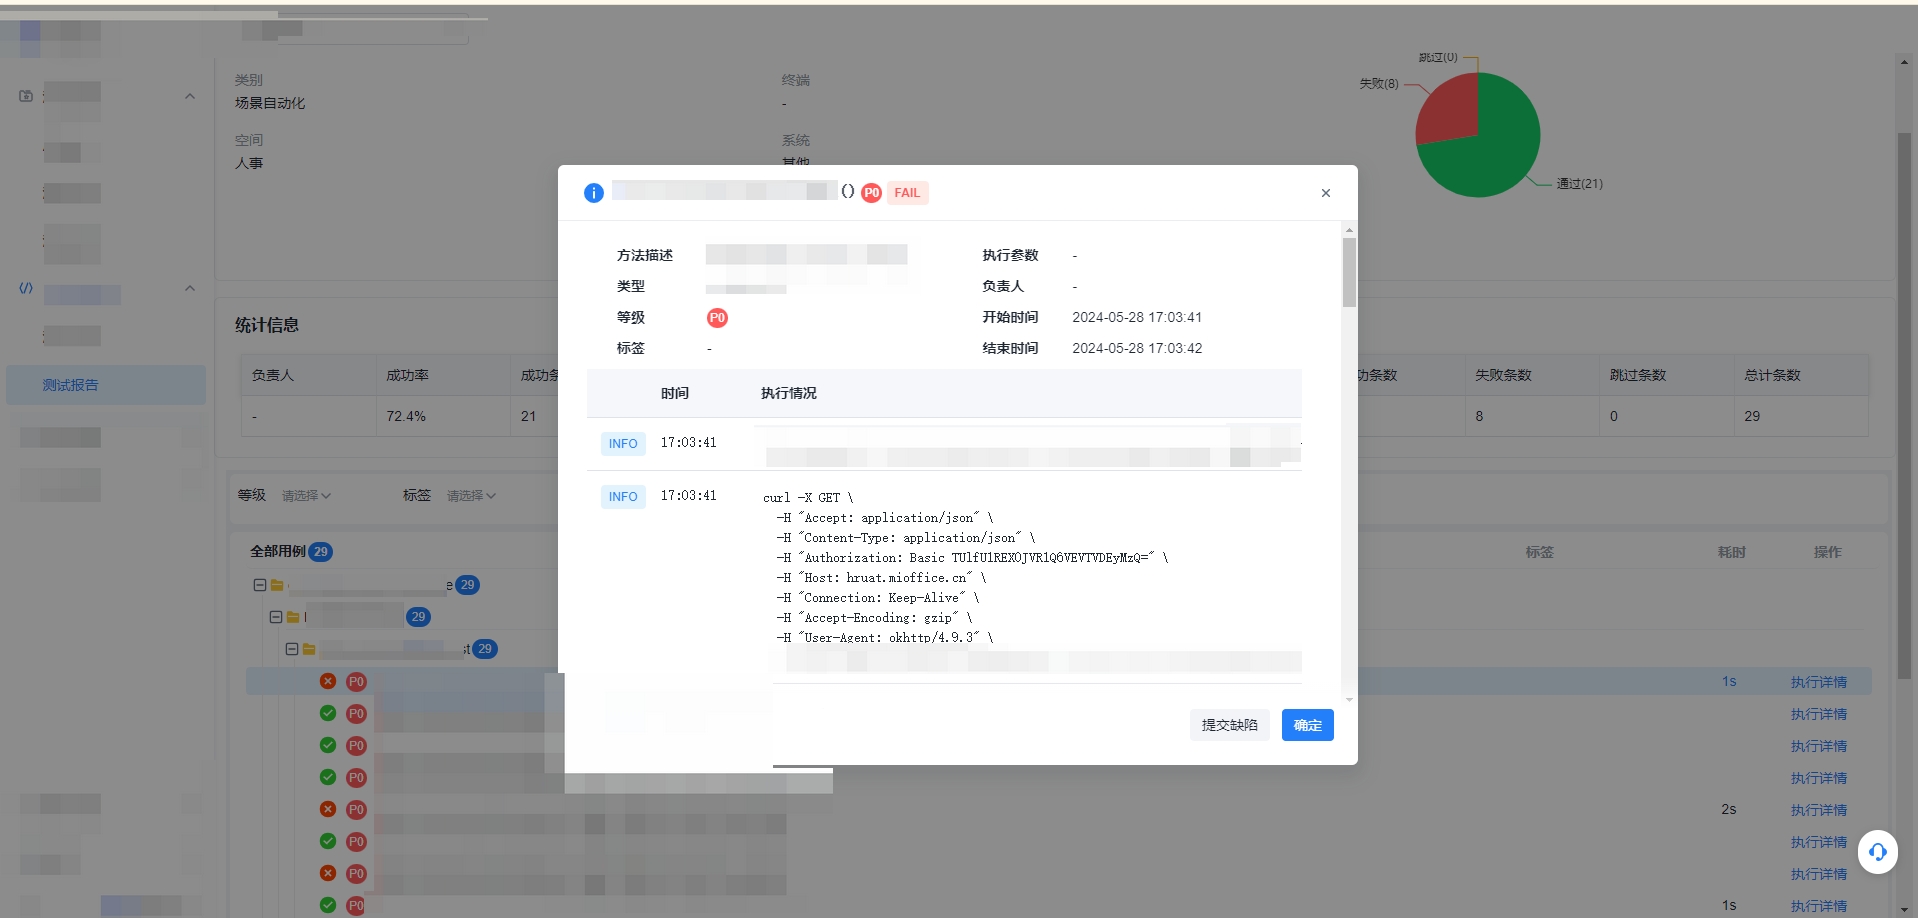Collapse the code-icon sidebar group chevron

[190, 288]
